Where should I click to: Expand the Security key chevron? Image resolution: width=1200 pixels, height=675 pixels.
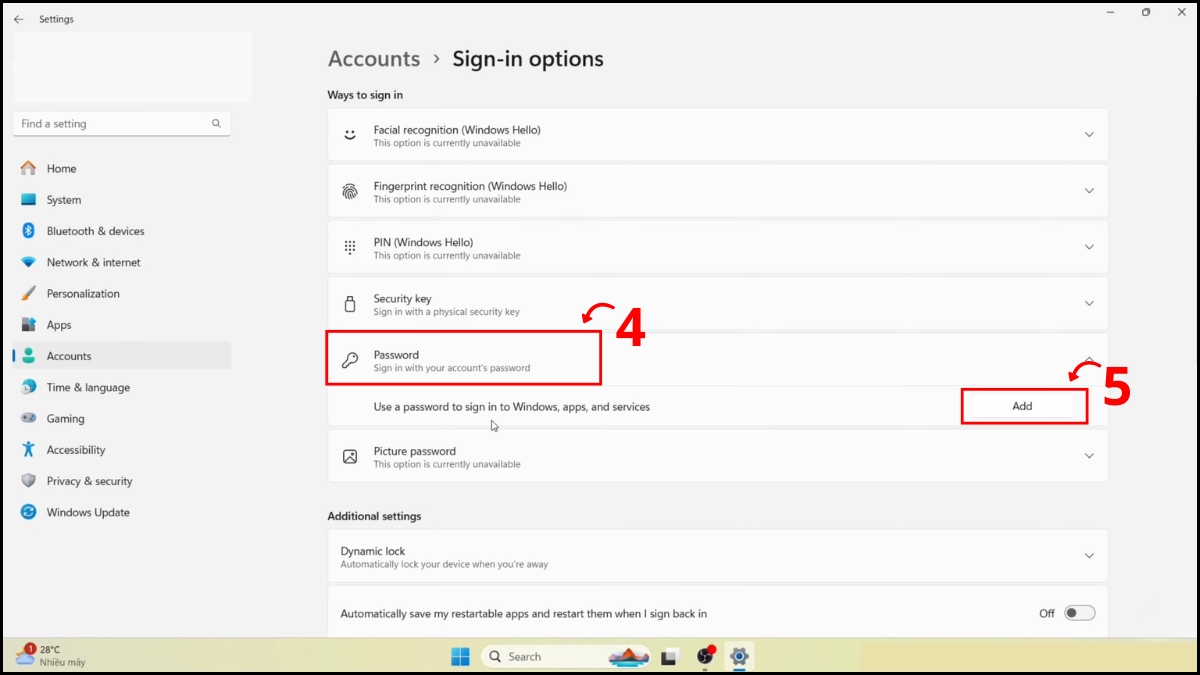click(1089, 303)
